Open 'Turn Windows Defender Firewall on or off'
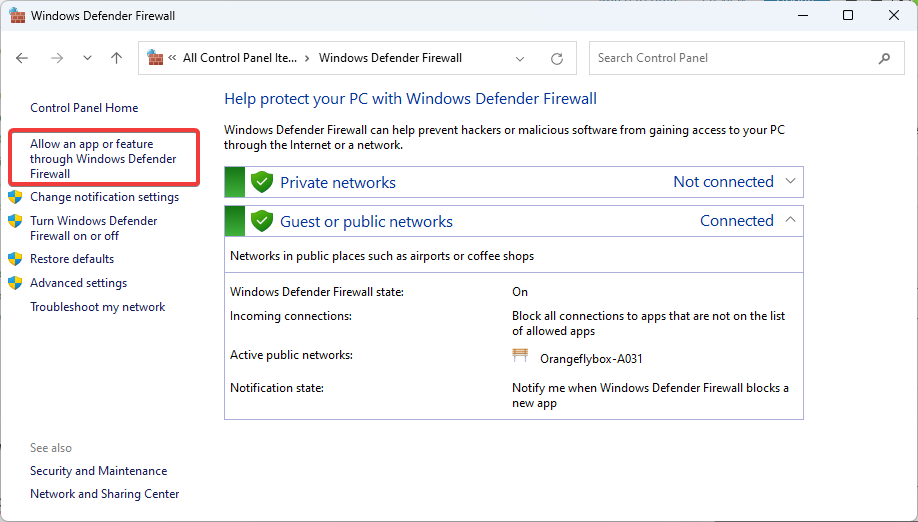918x522 pixels. [x=94, y=228]
